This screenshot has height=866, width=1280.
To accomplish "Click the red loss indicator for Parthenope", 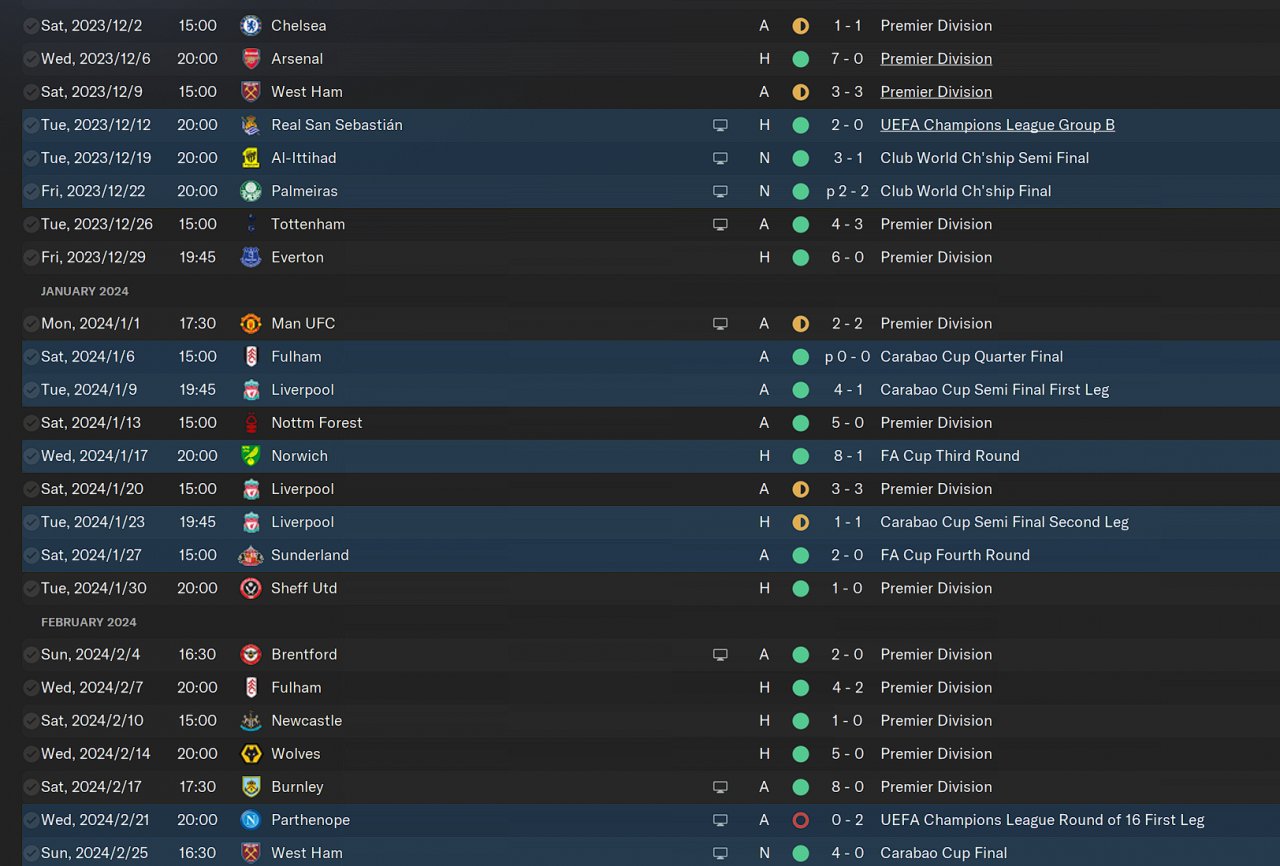I will (x=800, y=820).
